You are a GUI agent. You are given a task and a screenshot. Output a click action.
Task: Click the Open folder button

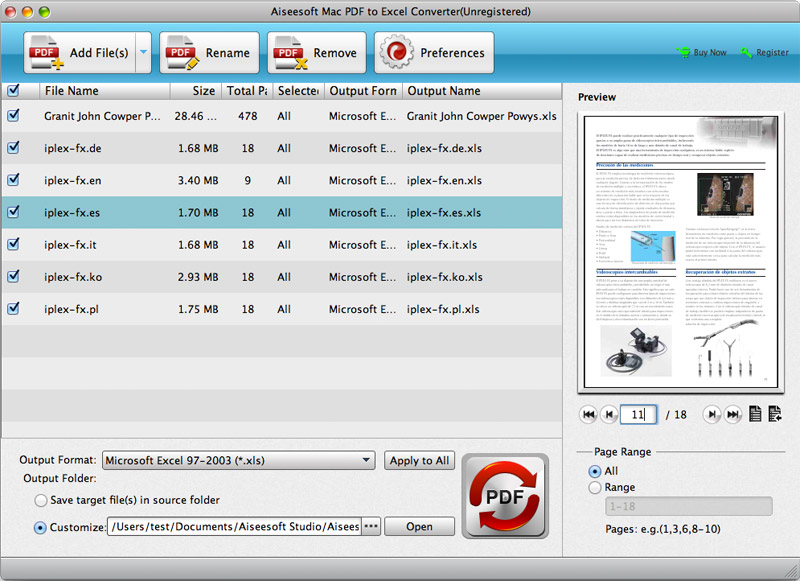pyautogui.click(x=419, y=526)
